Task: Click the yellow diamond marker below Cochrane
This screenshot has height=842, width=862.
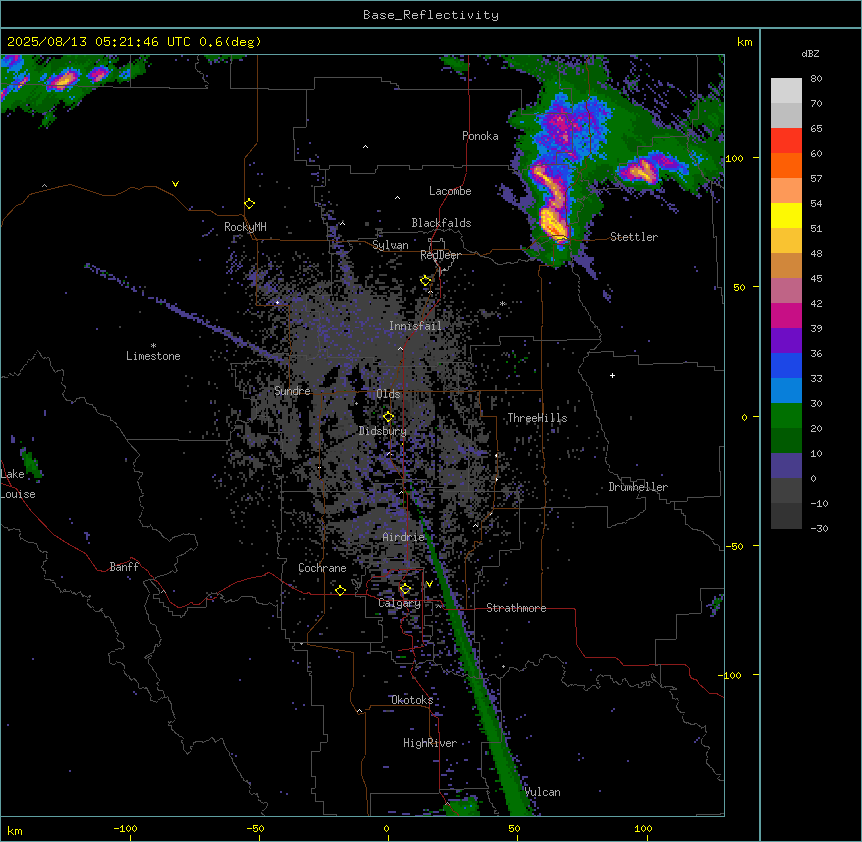Action: coord(340,590)
